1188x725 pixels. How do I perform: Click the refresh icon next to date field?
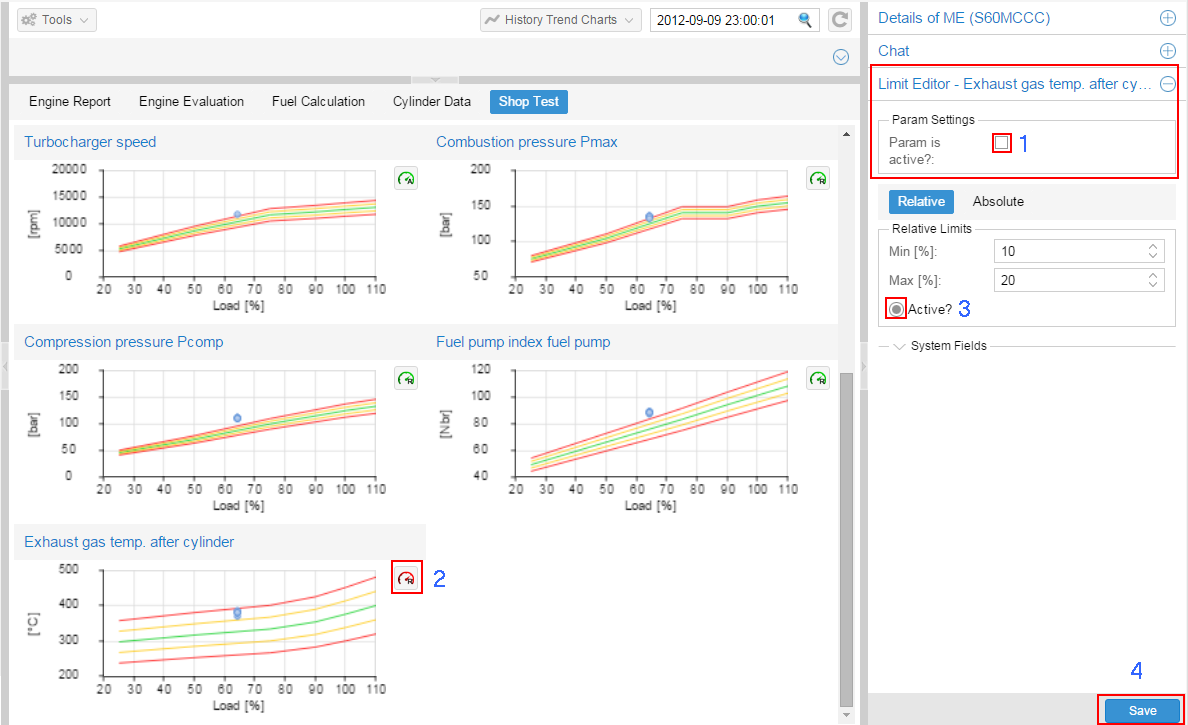[841, 20]
